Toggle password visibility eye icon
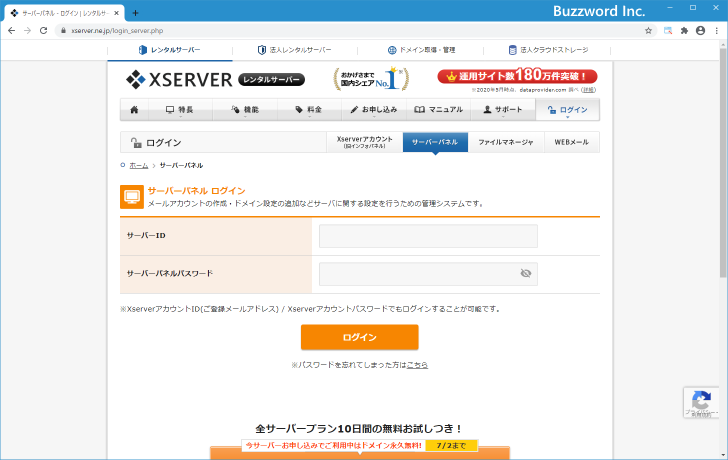 [x=526, y=273]
